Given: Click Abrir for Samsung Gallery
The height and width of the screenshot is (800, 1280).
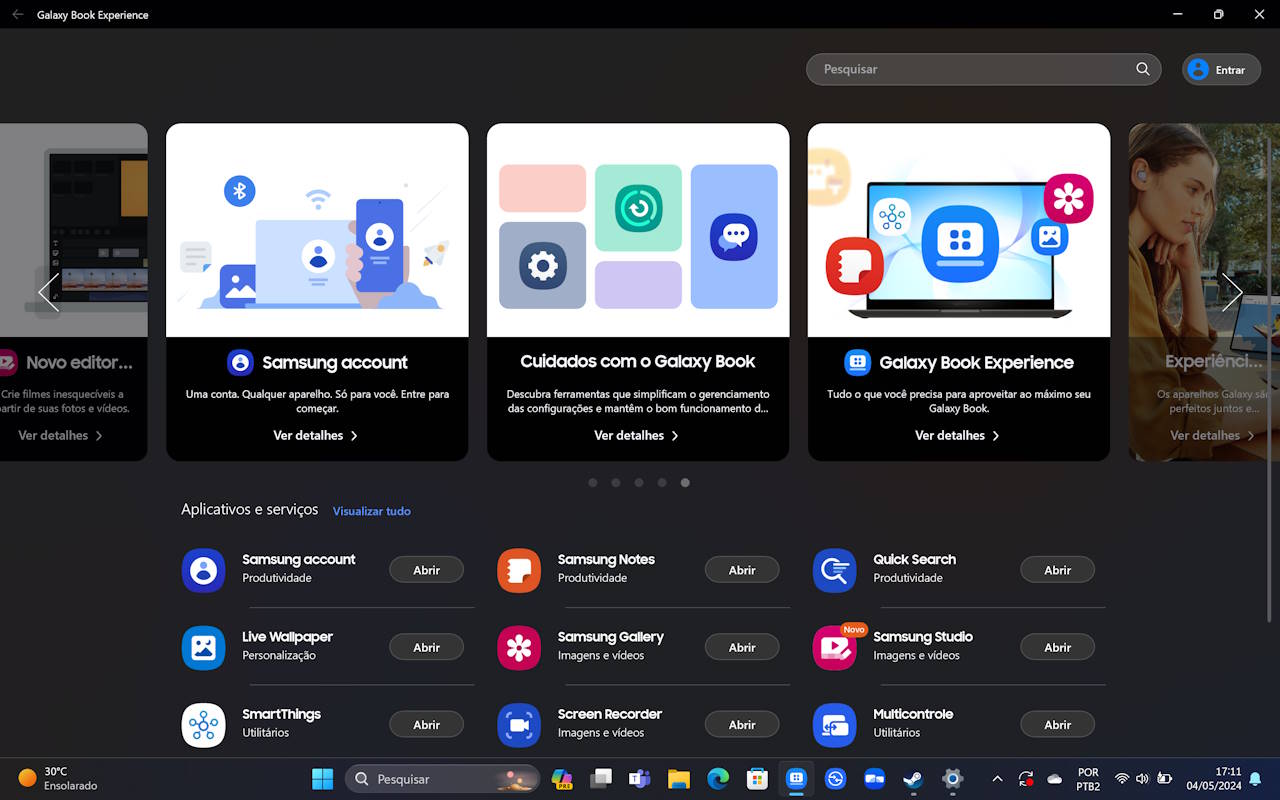Looking at the screenshot, I should [x=742, y=647].
